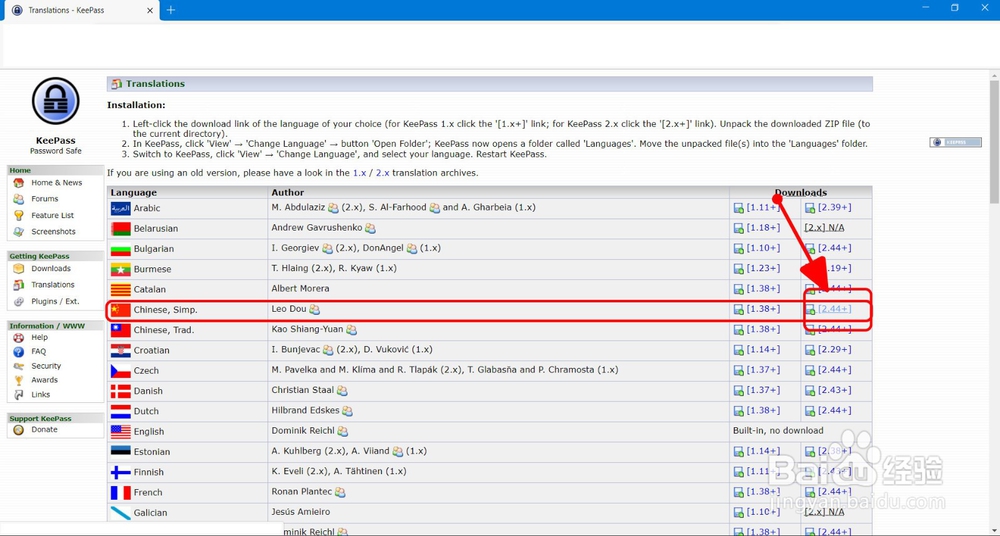Open the Links page
The width and height of the screenshot is (1000, 536).
coord(40,394)
